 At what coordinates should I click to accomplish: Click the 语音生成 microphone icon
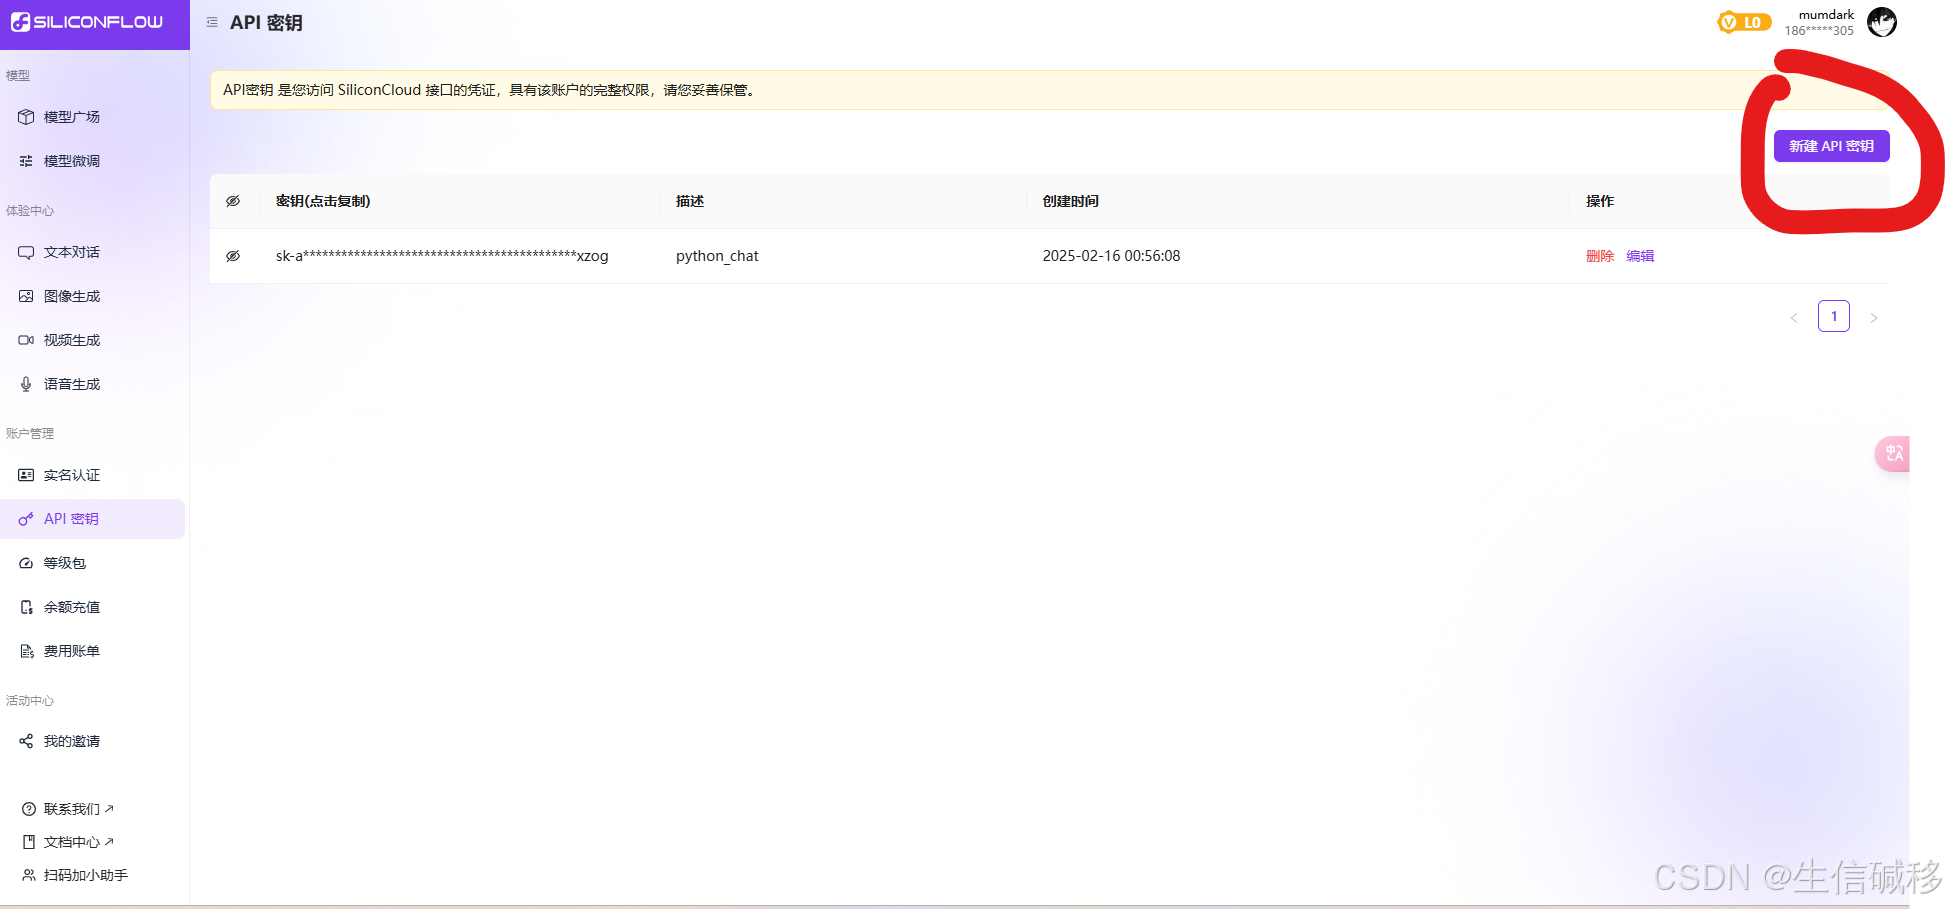point(26,384)
